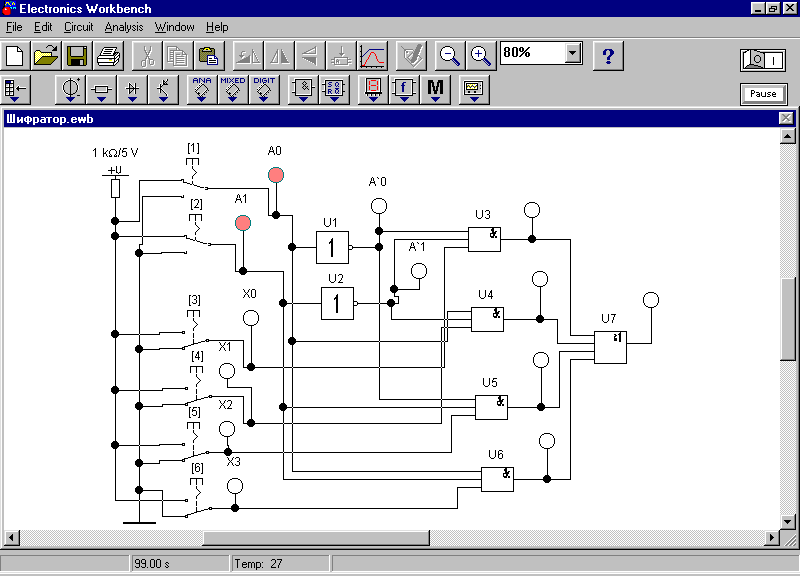This screenshot has height=576, width=800.
Task: Select the U1 inverter gate
Action: (333, 247)
